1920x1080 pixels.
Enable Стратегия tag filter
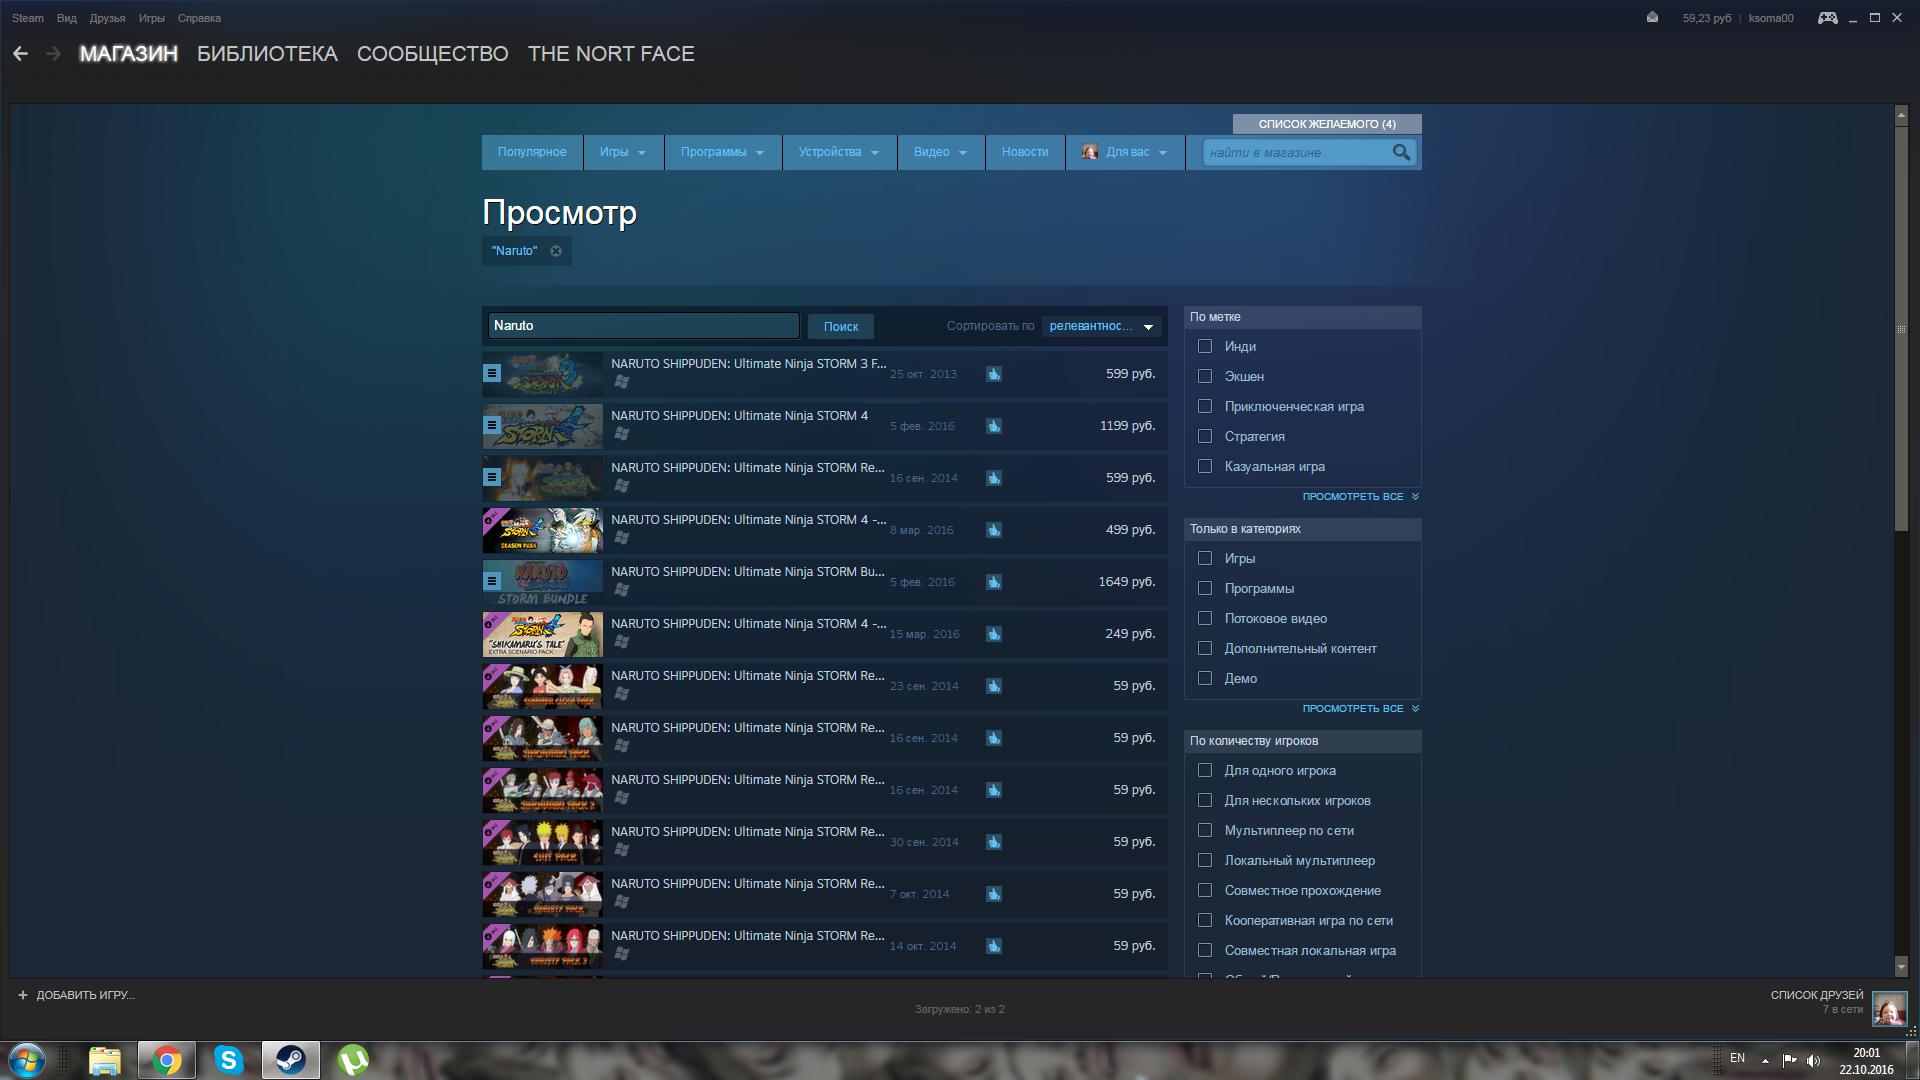click(1205, 436)
